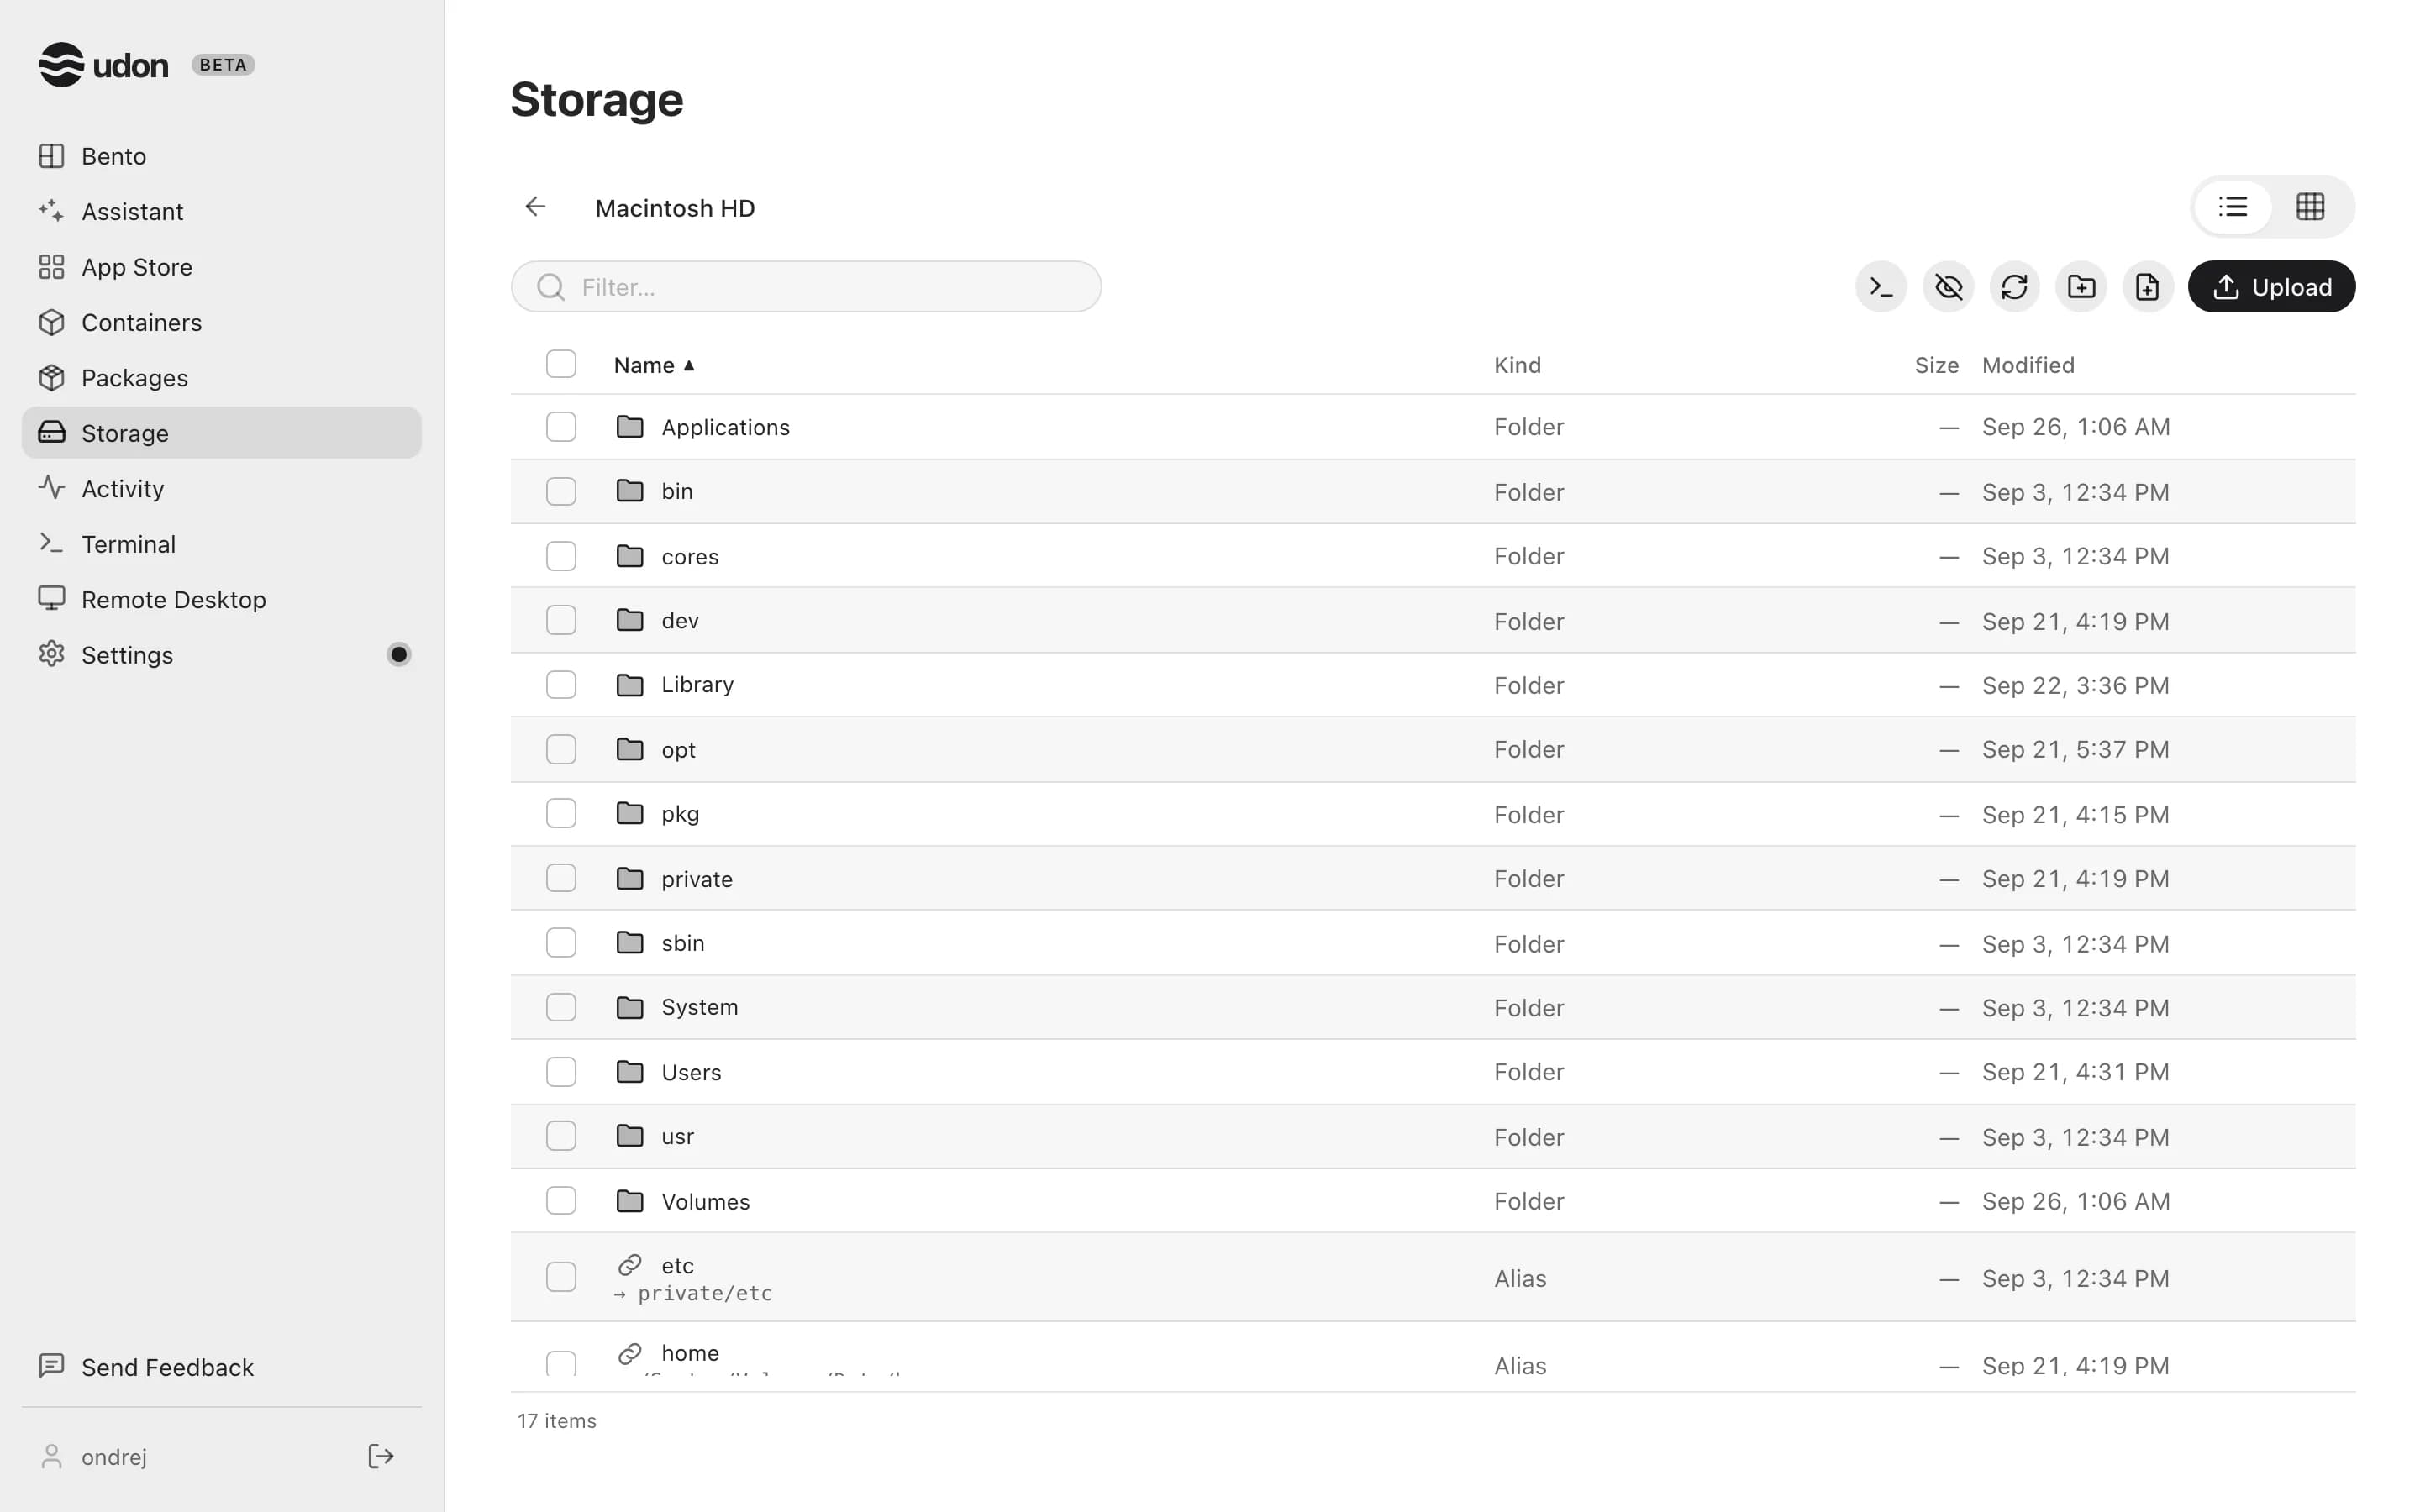Viewport: 2420px width, 1512px height.
Task: Toggle hidden files with crossed-eye icon
Action: (x=1947, y=287)
